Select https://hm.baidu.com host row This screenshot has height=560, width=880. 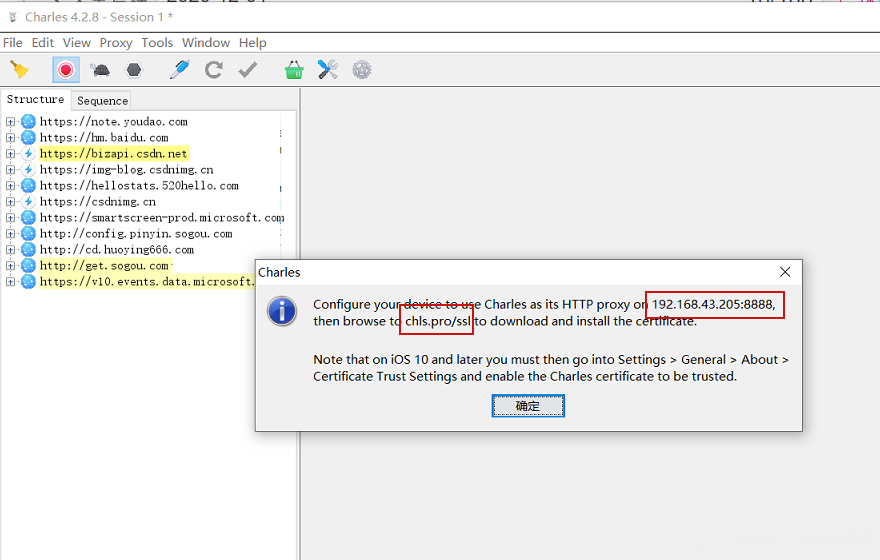point(104,137)
